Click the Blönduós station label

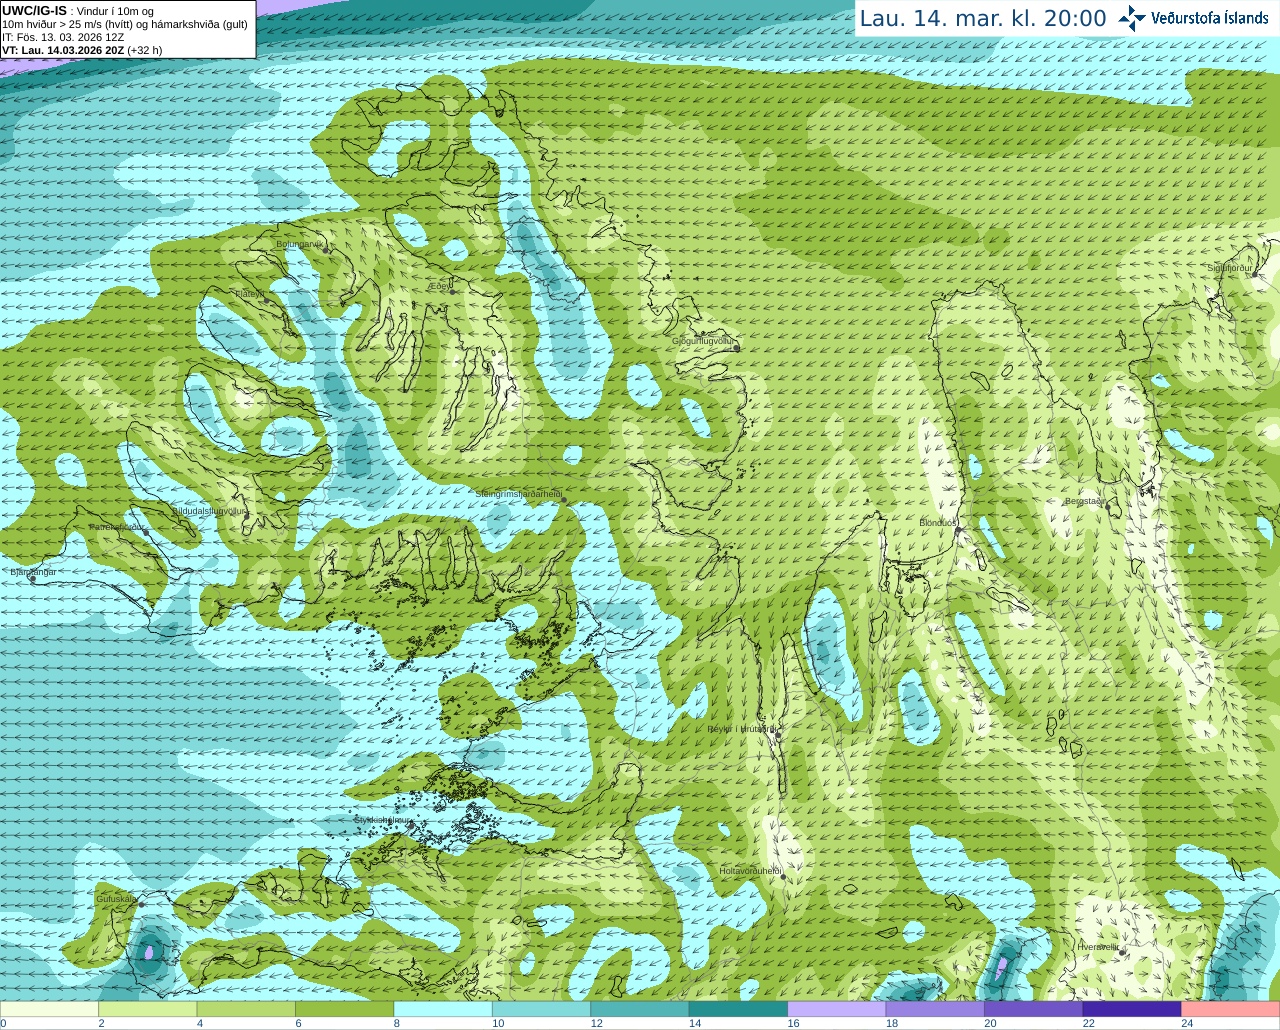click(x=938, y=523)
